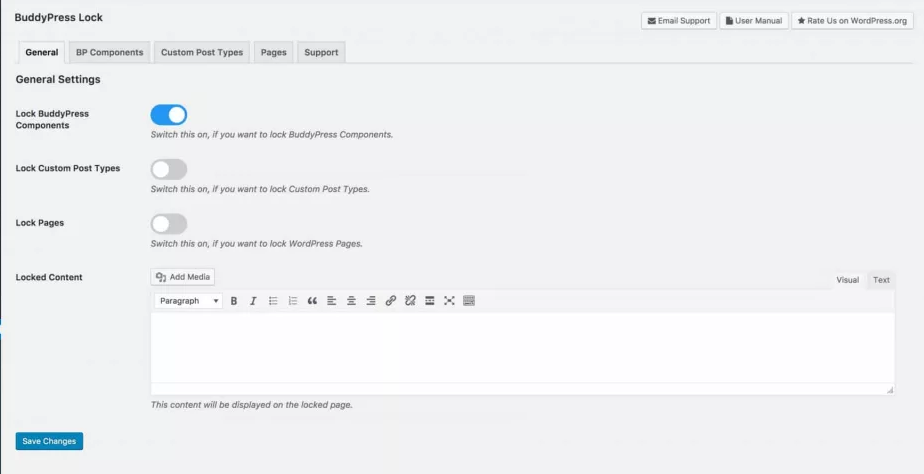This screenshot has width=924, height=474.
Task: Show the toolbar toggle (kitchen sink)
Action: [x=469, y=301]
